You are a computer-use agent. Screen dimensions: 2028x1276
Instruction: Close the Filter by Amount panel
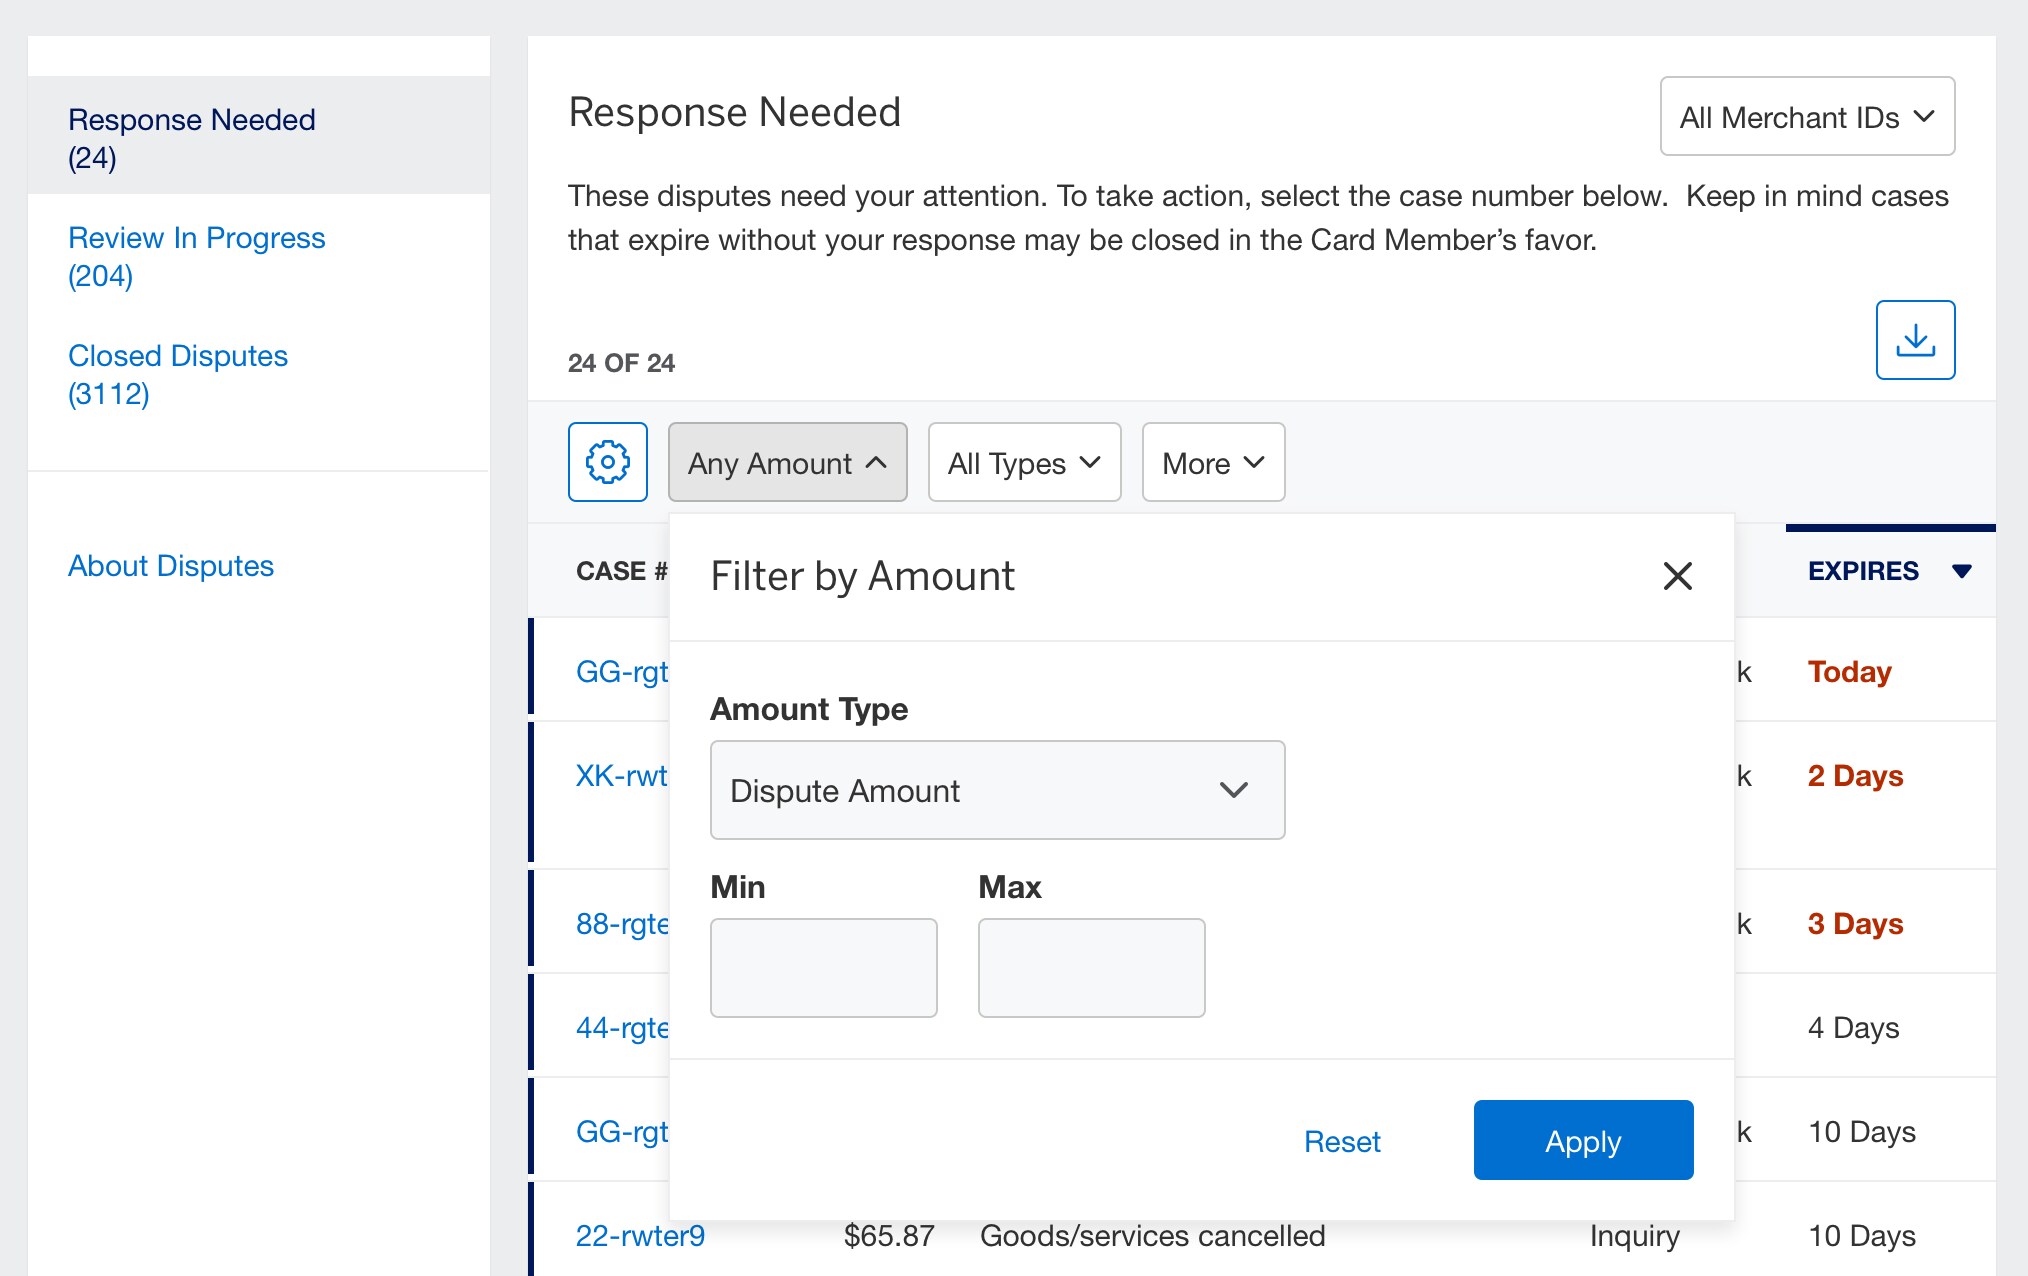(1677, 576)
